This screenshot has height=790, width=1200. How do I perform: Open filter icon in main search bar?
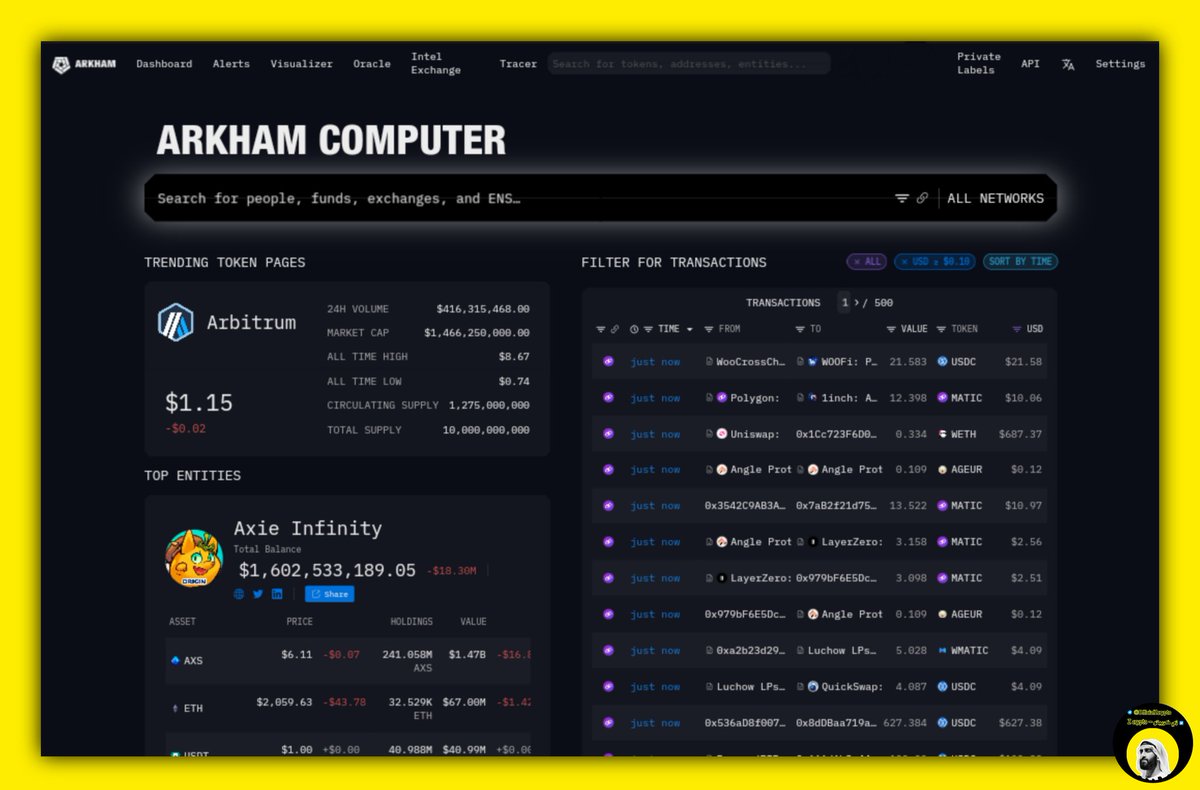click(x=902, y=198)
